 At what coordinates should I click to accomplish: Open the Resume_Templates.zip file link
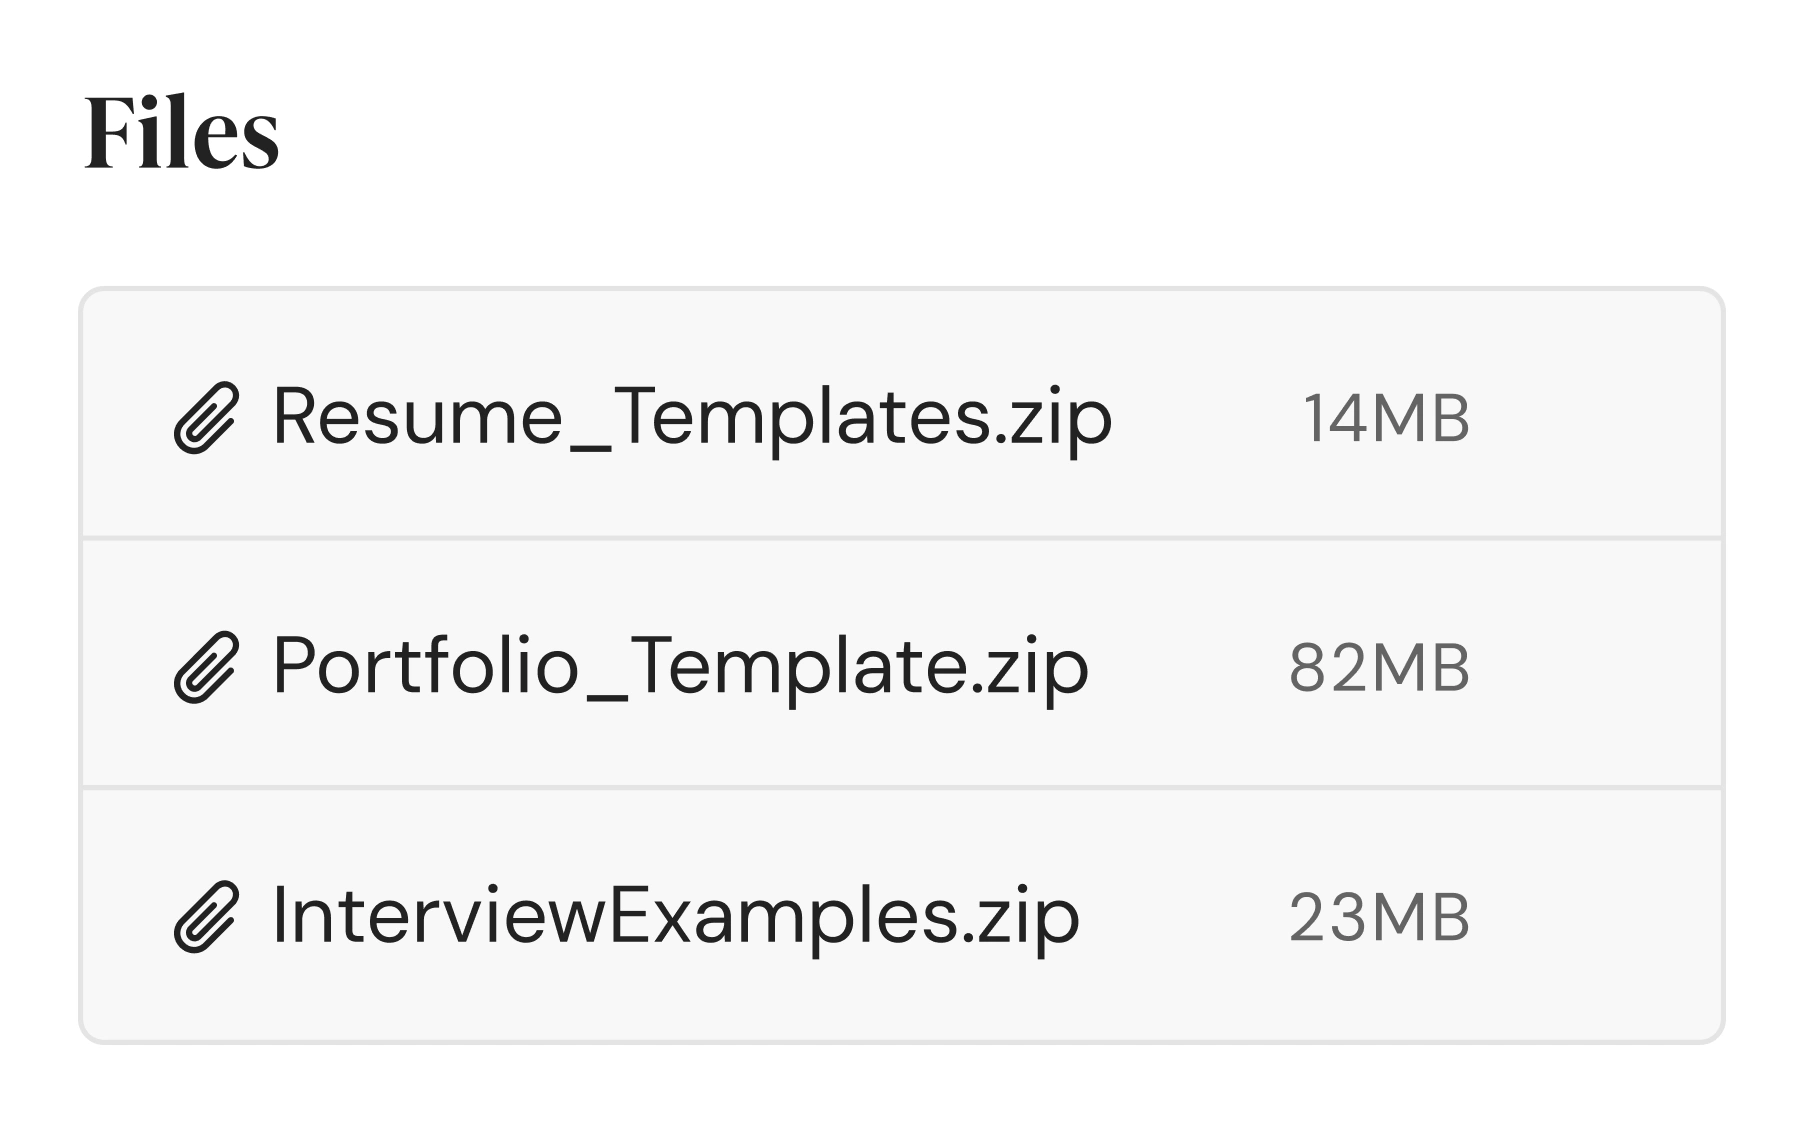coord(691,416)
